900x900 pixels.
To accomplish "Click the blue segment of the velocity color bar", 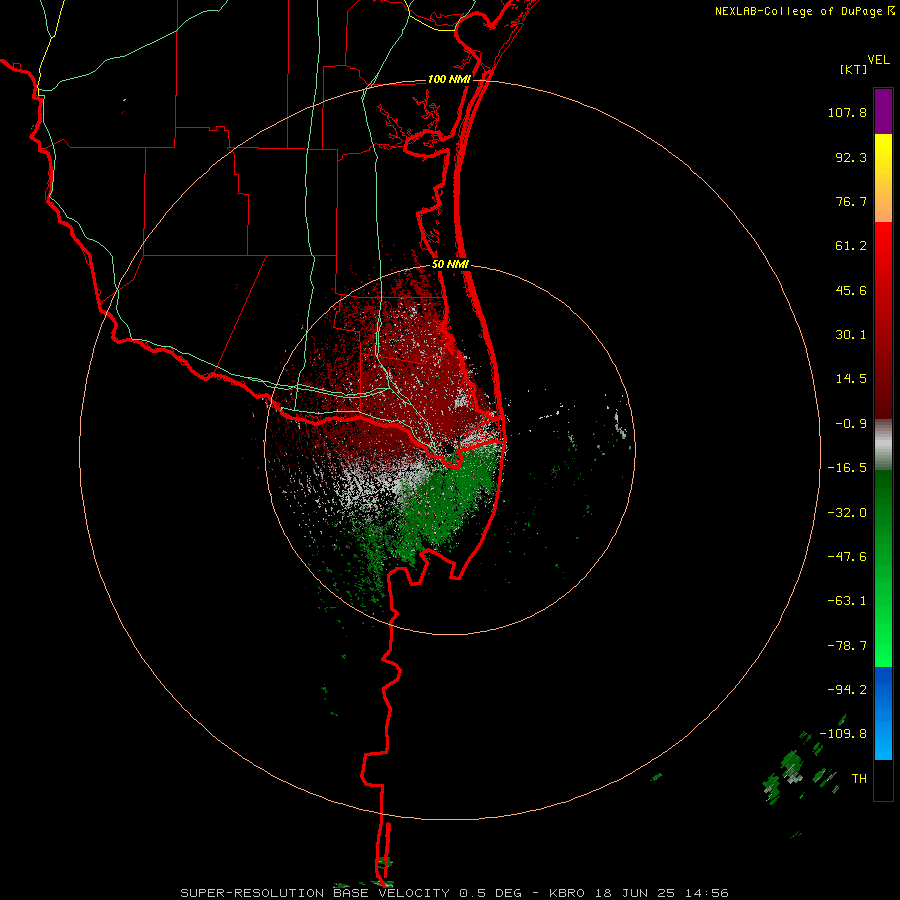I will pos(883,713).
